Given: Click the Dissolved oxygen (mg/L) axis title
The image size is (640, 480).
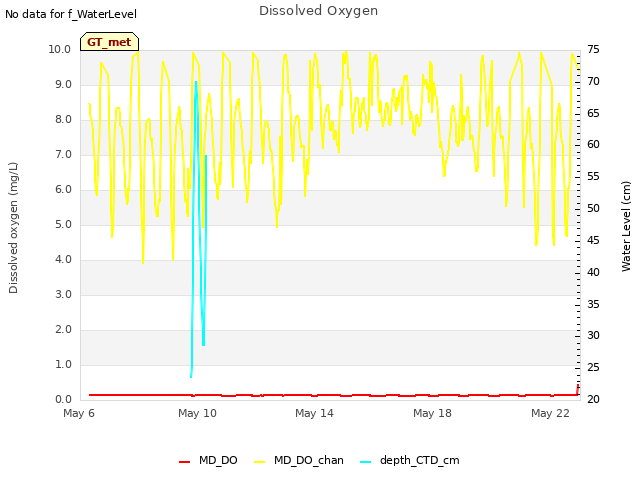Looking at the screenshot, I should (x=13, y=228).
